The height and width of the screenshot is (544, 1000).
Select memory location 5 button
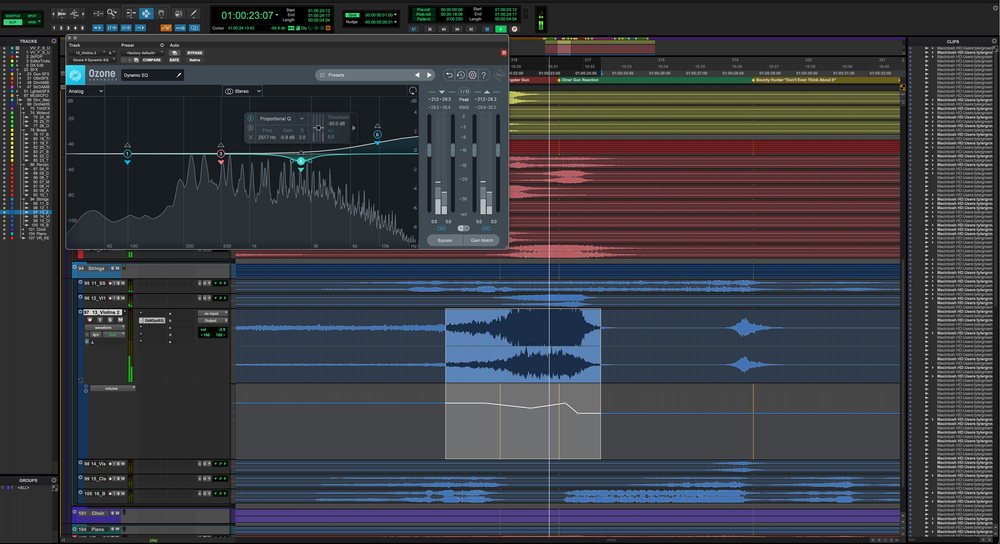pyautogui.click(x=82, y=28)
